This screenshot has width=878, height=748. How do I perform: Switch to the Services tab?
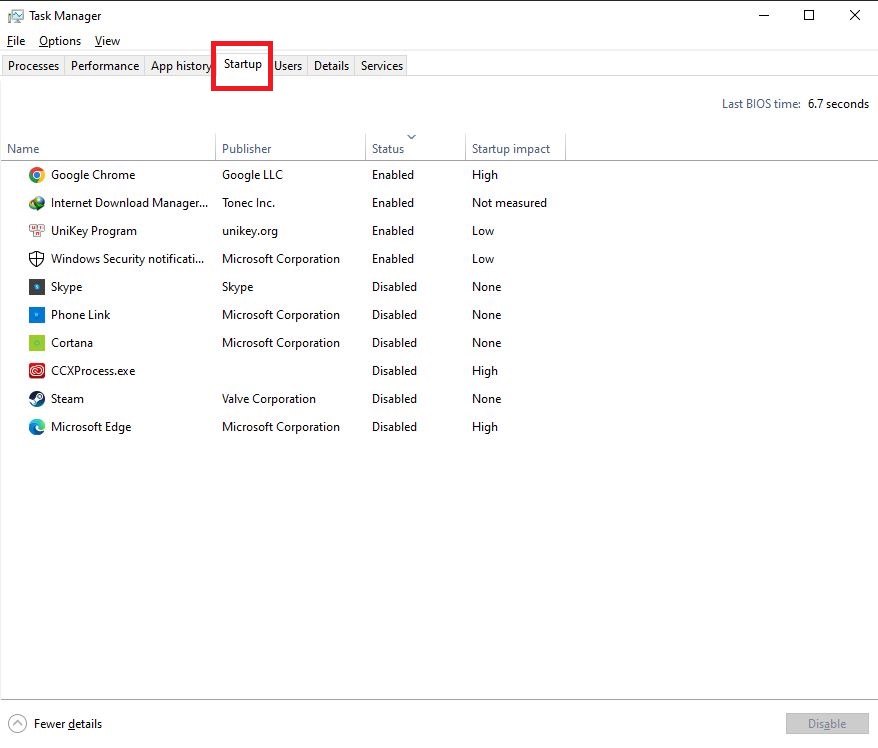(382, 66)
